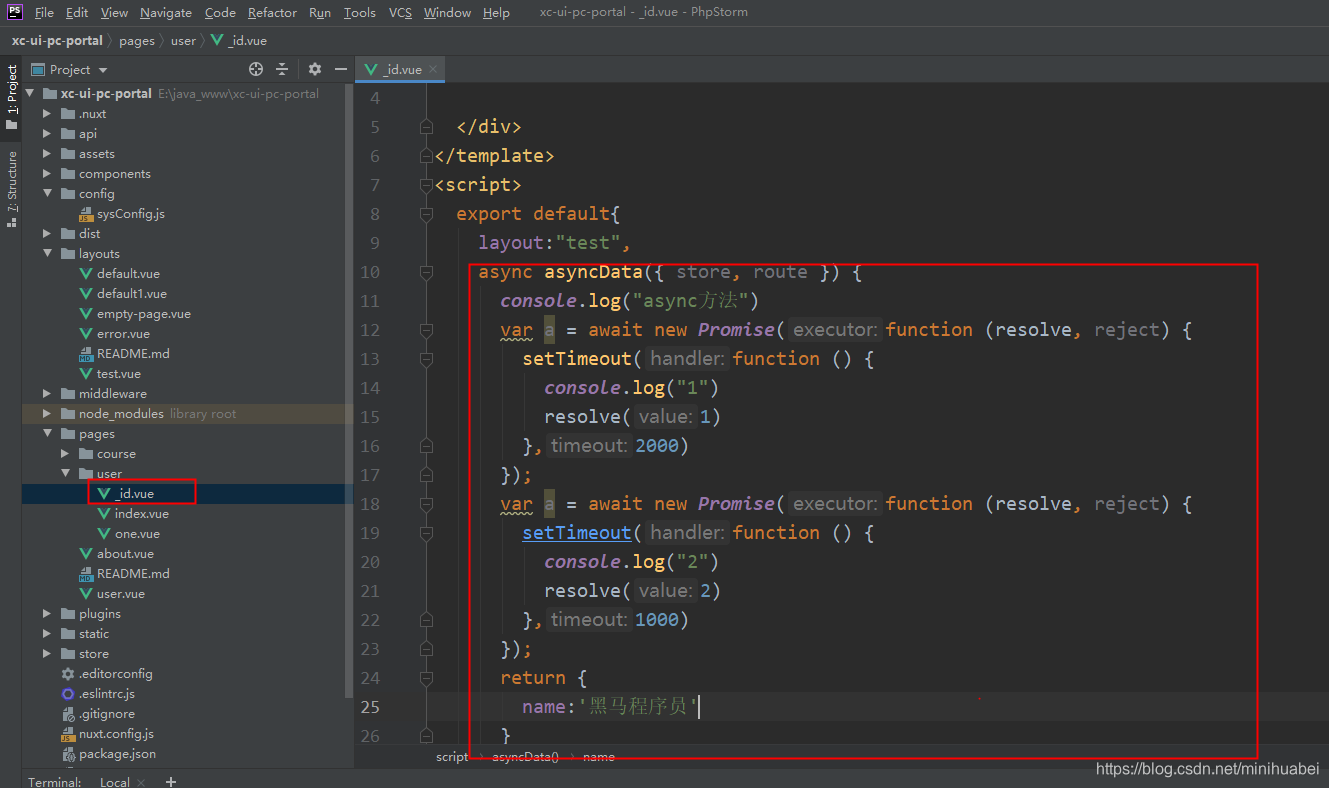The image size is (1329, 788).
Task: Open the Code menu
Action: tap(220, 12)
